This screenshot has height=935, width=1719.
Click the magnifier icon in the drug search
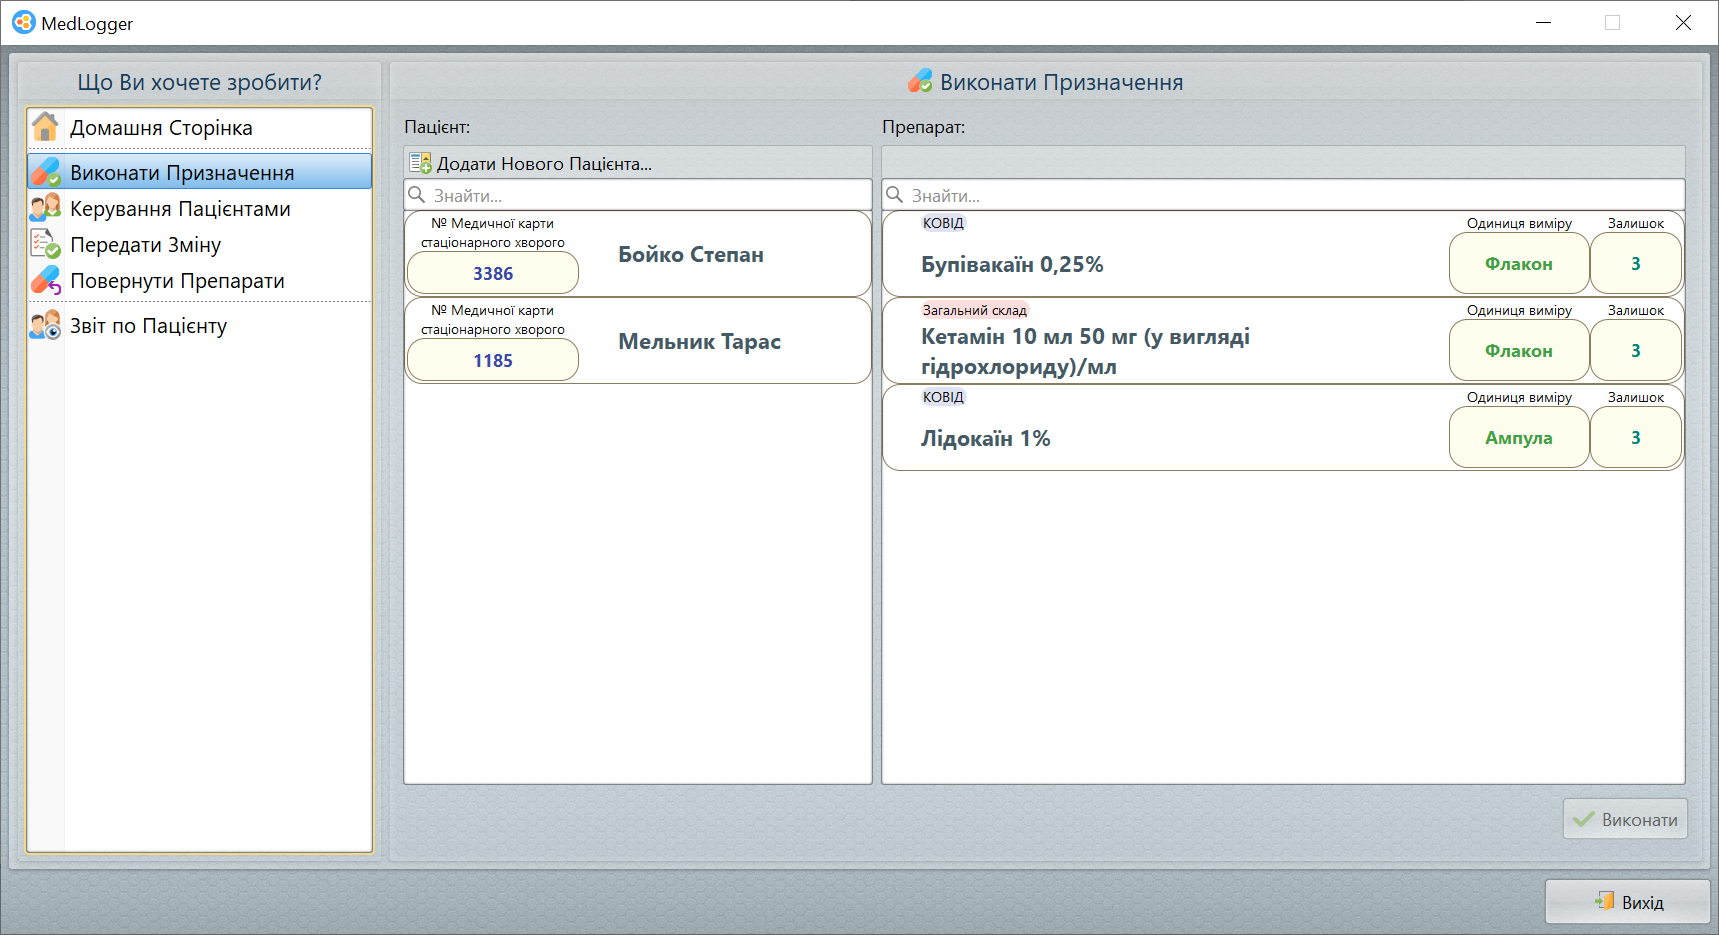[895, 195]
